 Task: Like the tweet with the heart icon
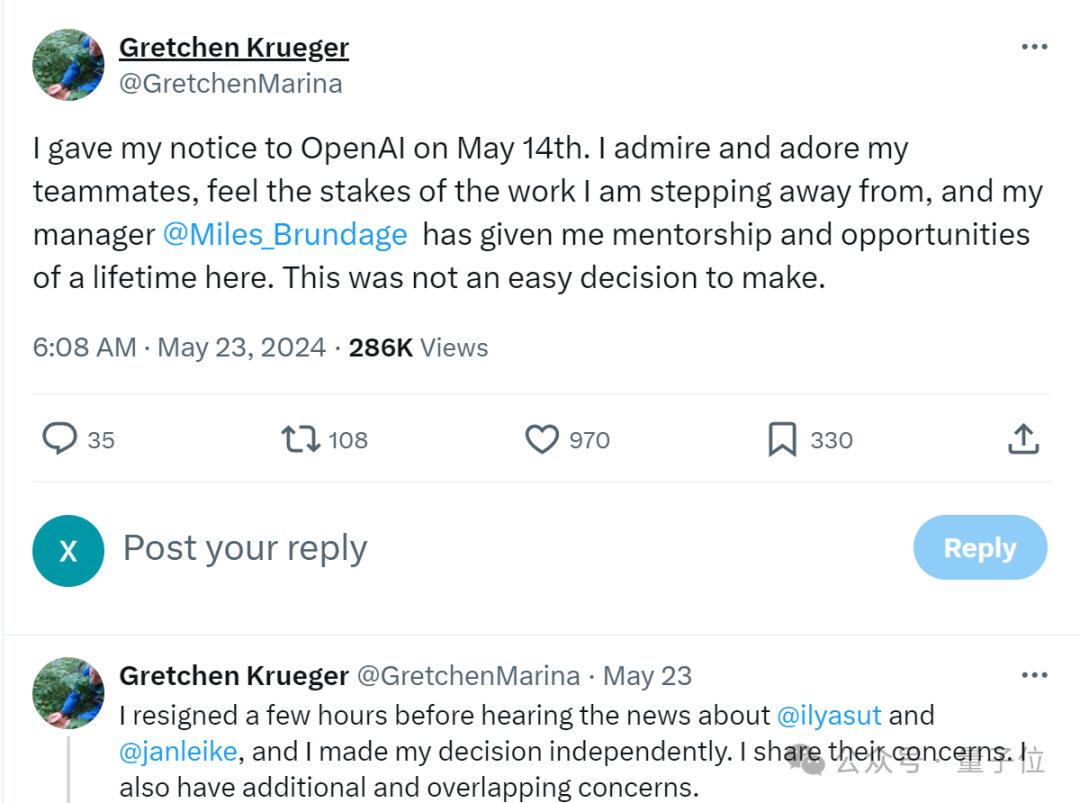tap(542, 439)
